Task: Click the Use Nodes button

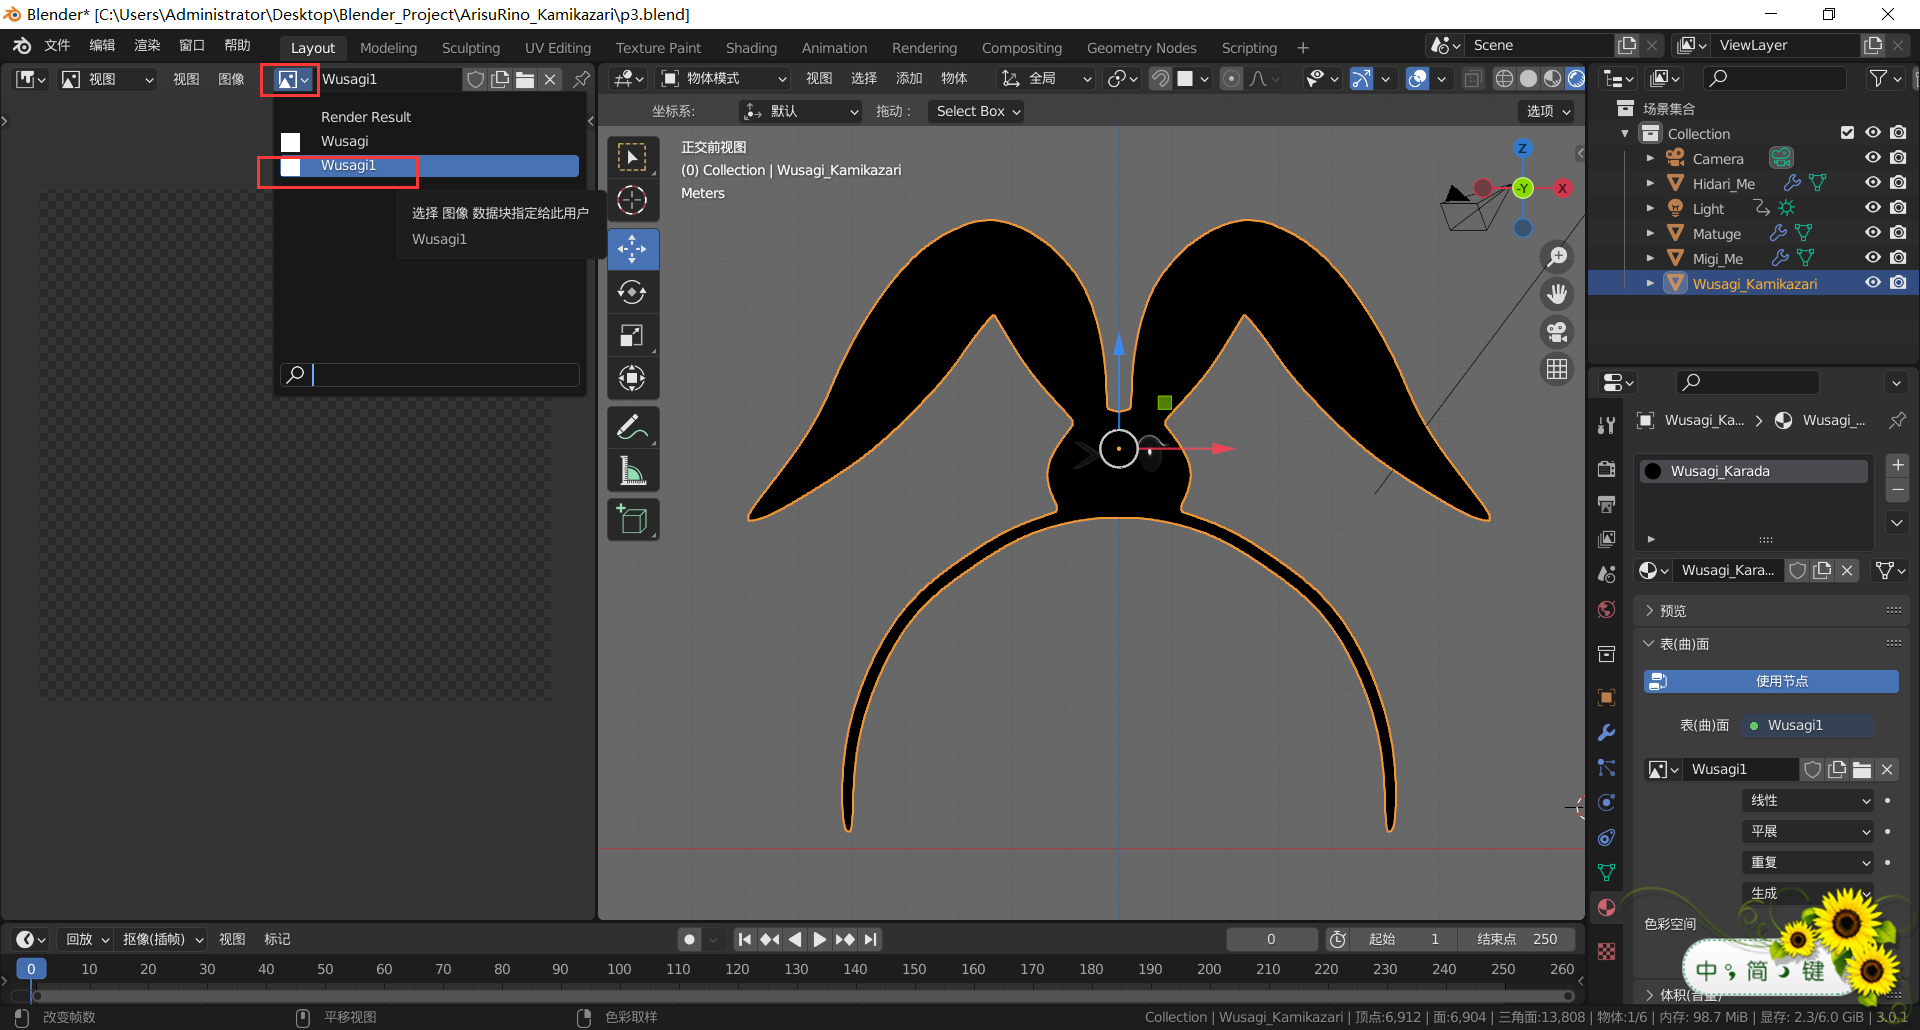Action: point(1770,681)
